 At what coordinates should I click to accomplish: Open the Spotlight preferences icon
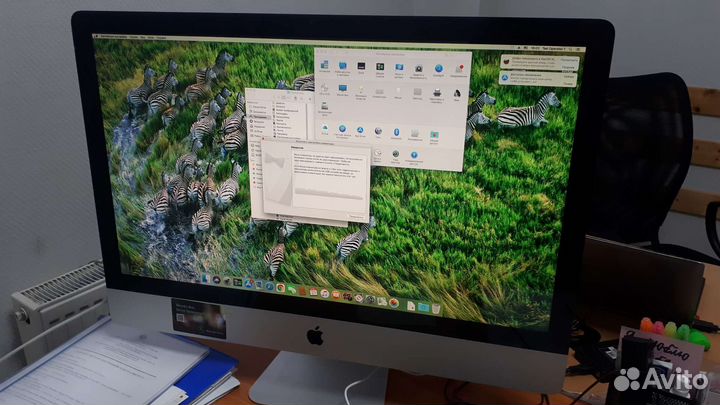(x=439, y=68)
